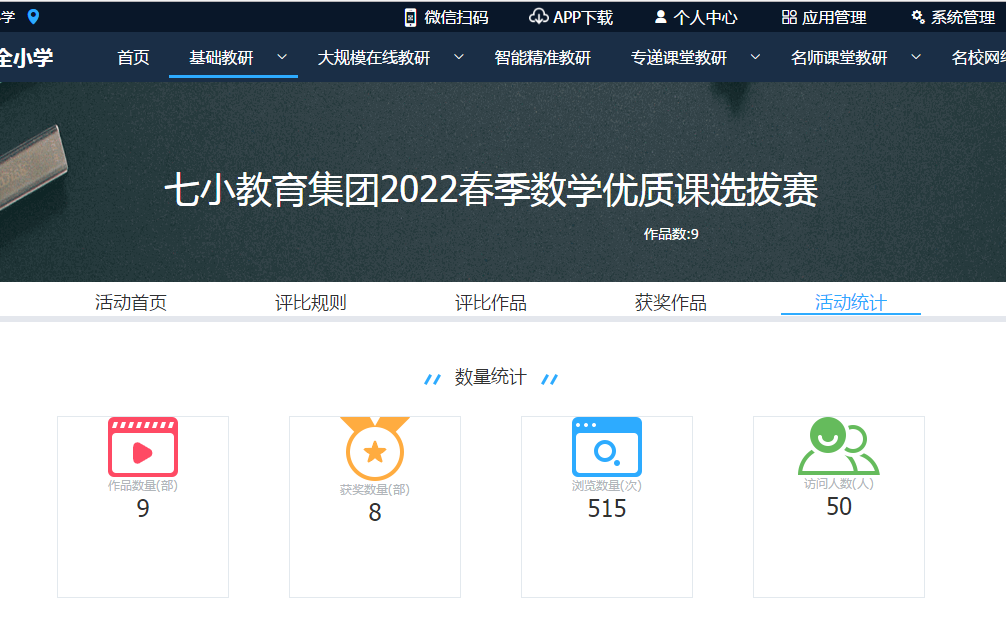Select the 获奖作品 tab
This screenshot has height=635, width=1006.
click(671, 303)
